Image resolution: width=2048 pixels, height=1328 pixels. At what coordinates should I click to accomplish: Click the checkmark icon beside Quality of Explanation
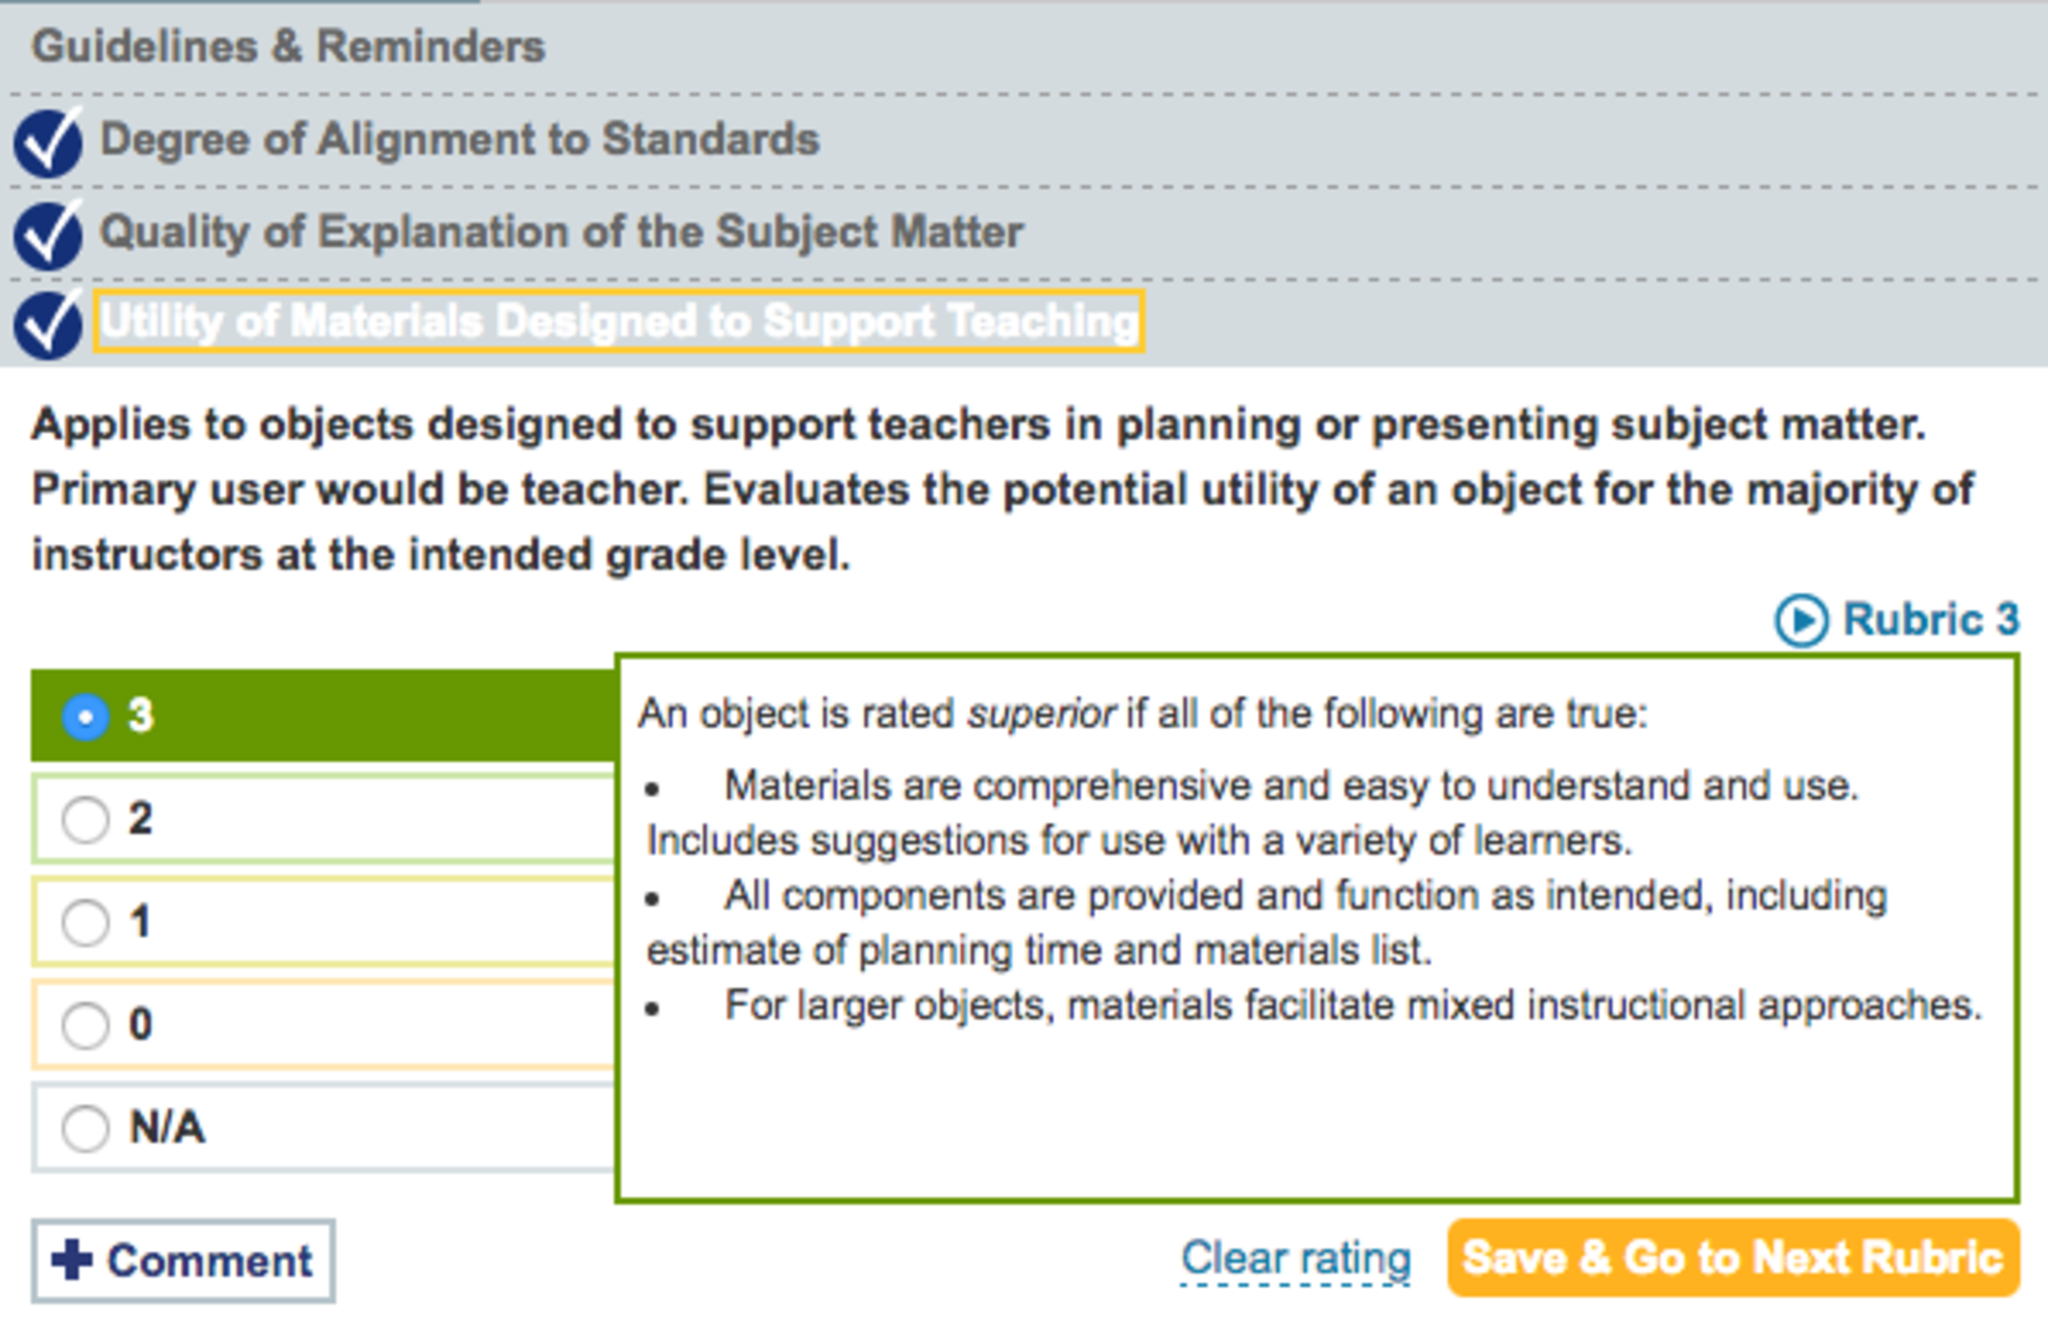(x=48, y=235)
